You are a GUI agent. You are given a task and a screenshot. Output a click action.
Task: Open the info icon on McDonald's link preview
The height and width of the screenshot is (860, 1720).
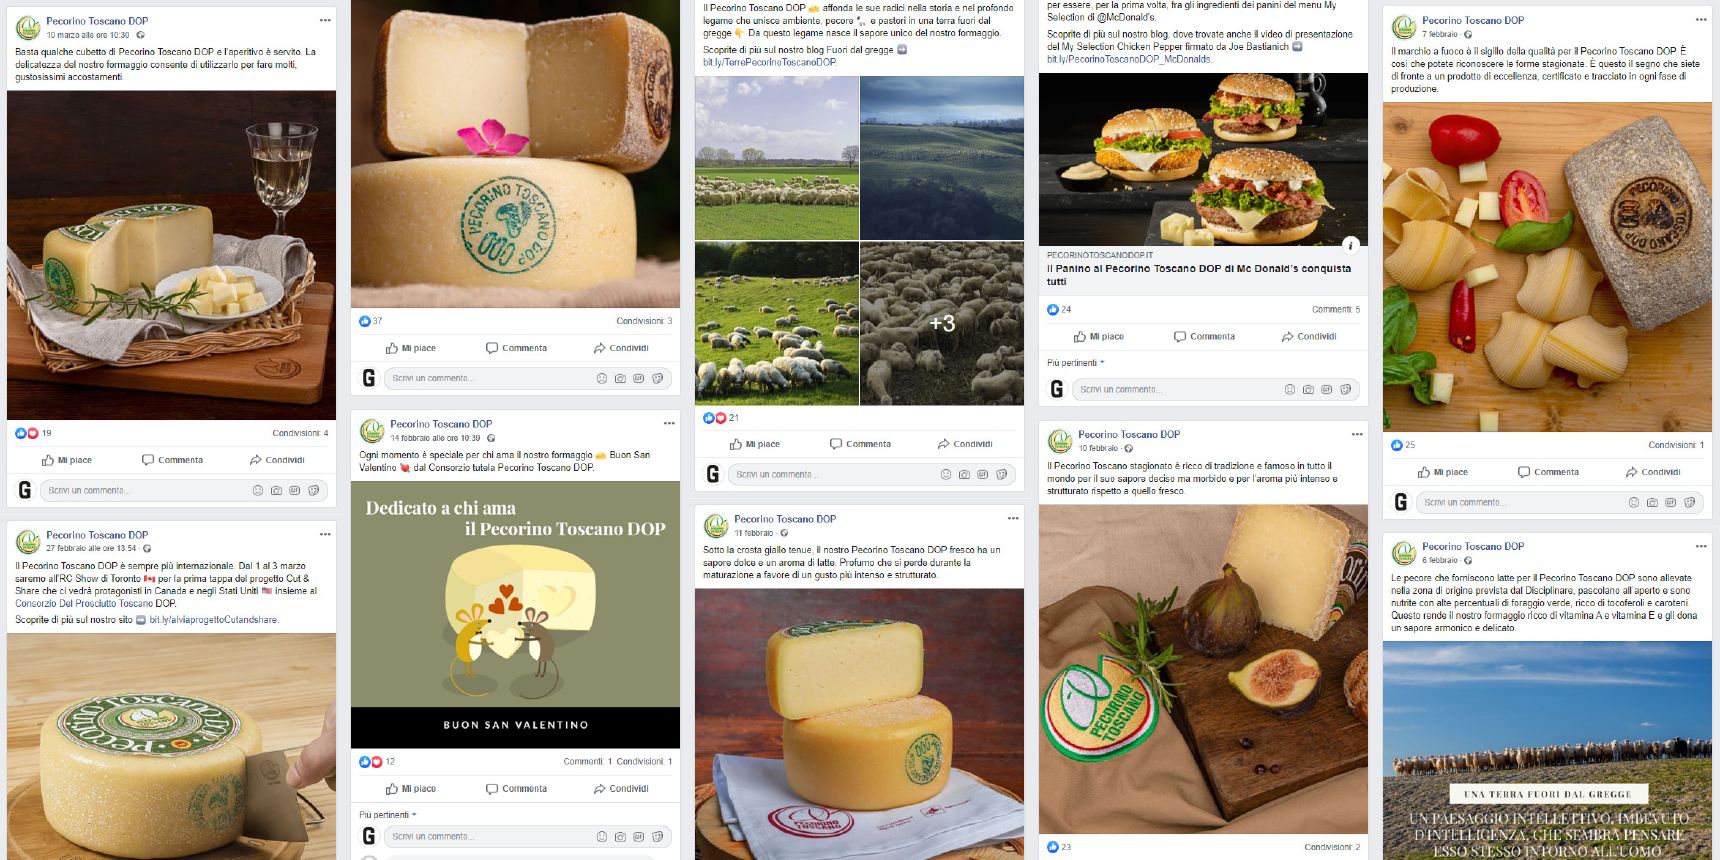[x=1350, y=245]
